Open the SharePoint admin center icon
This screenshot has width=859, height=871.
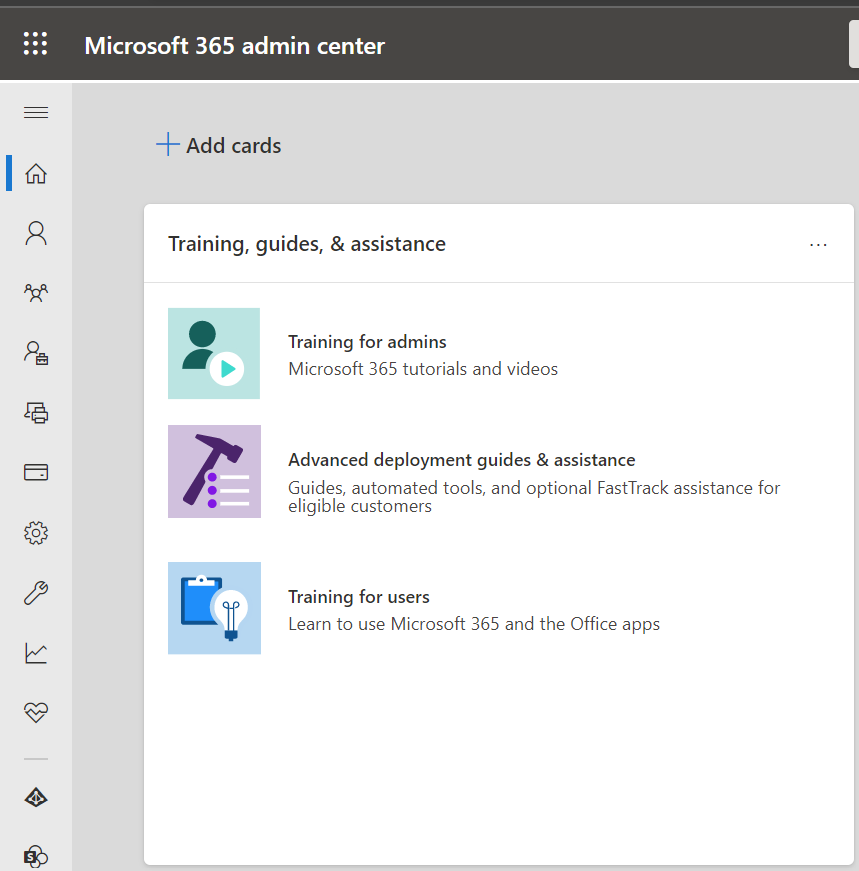coord(35,856)
